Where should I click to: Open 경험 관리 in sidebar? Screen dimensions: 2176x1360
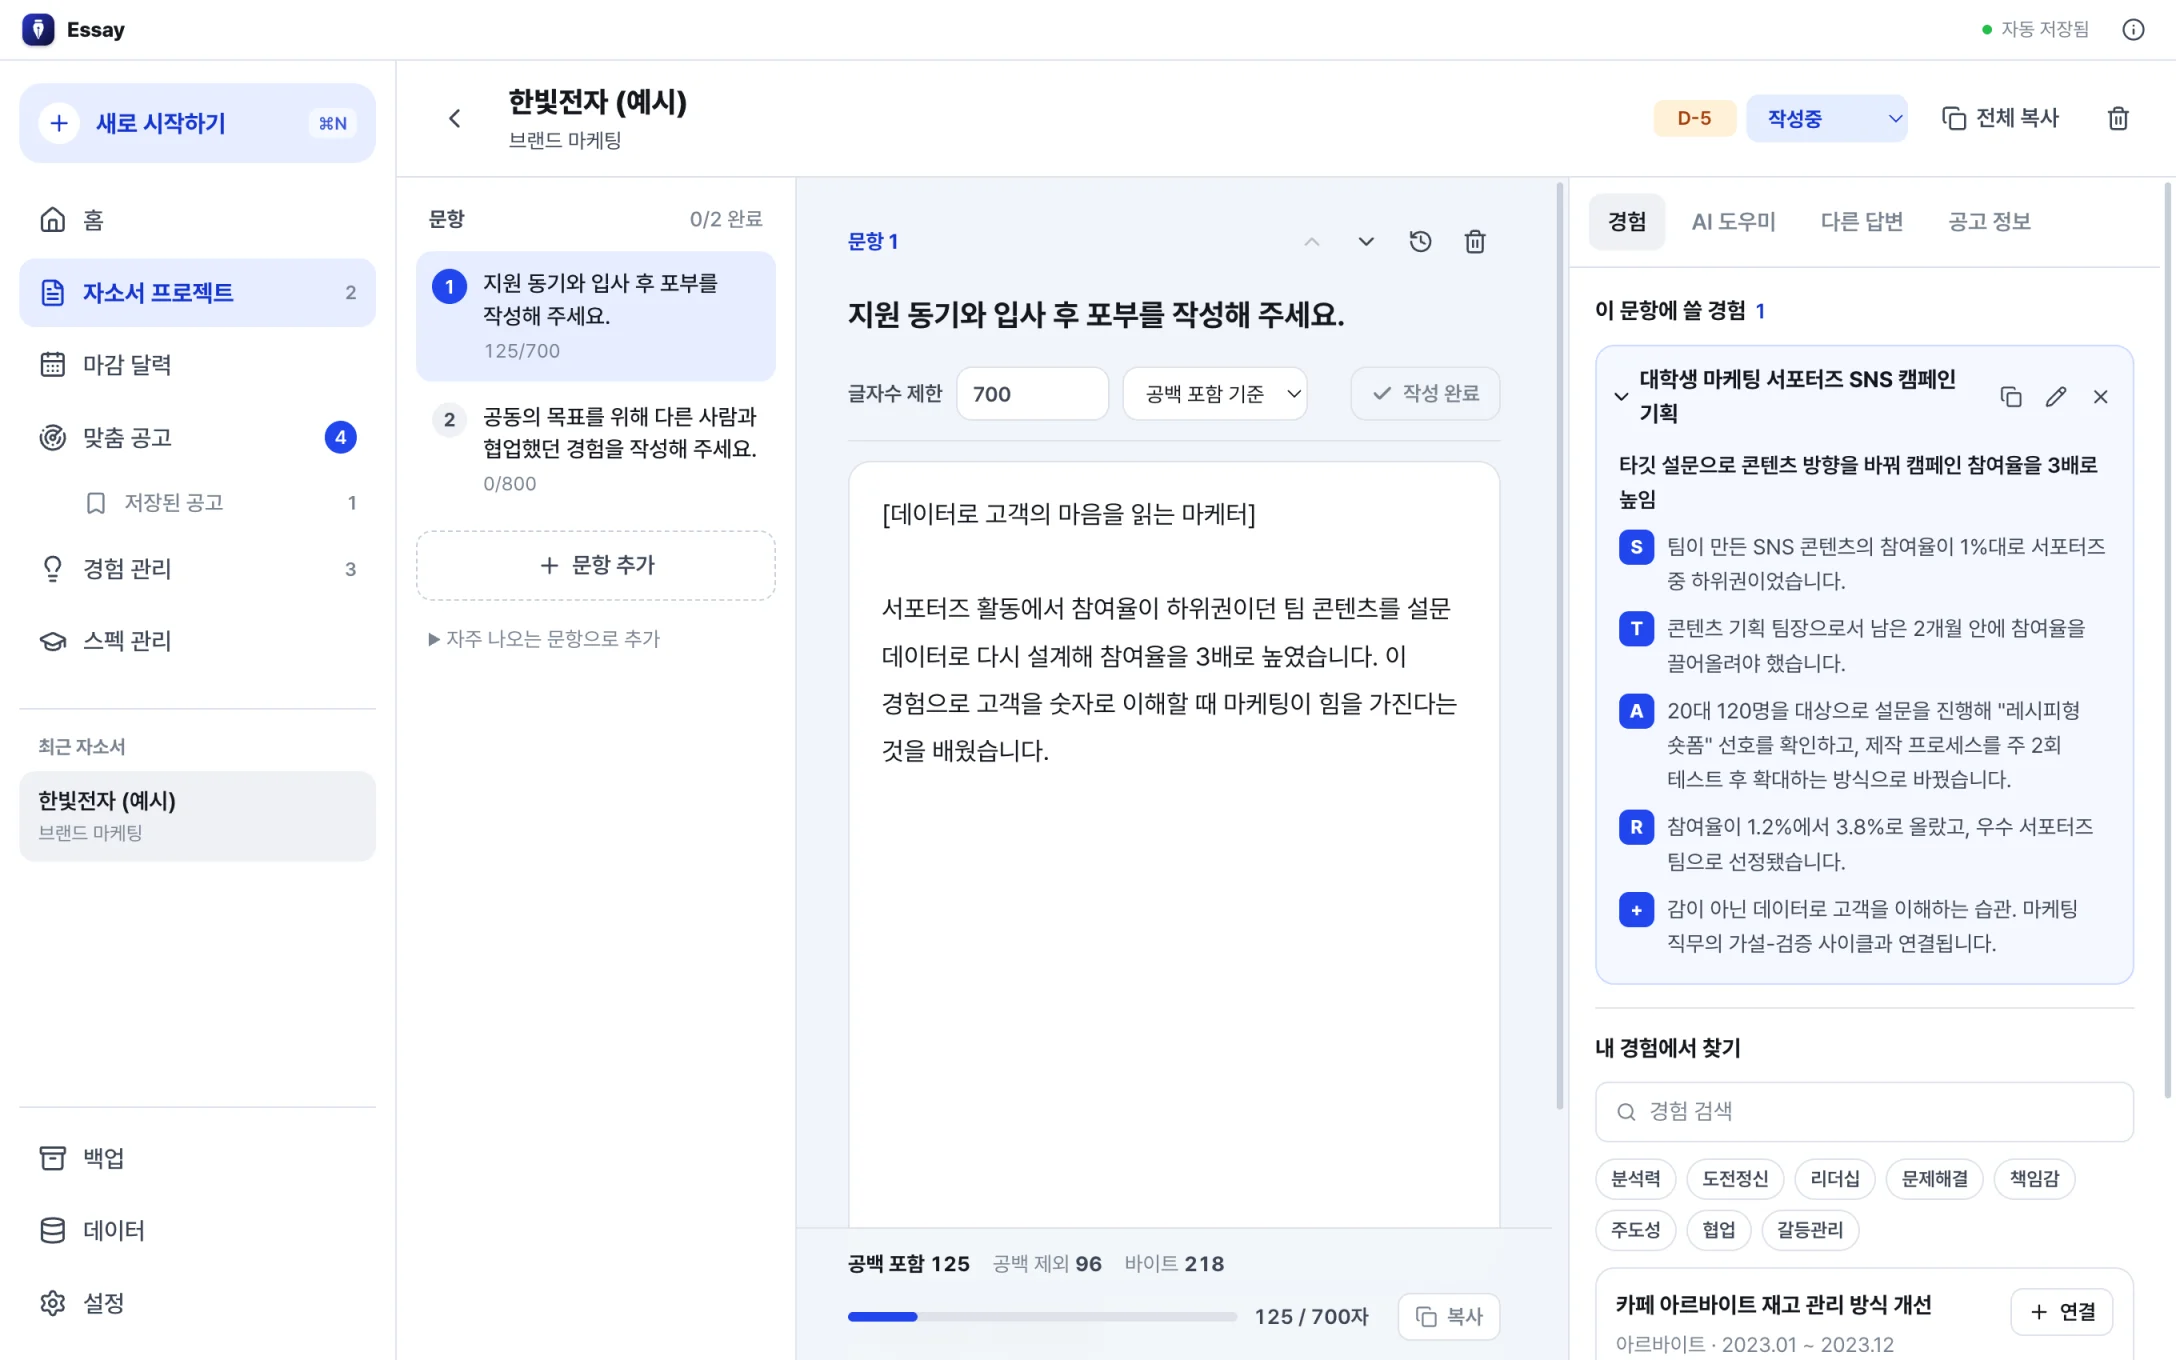197,569
